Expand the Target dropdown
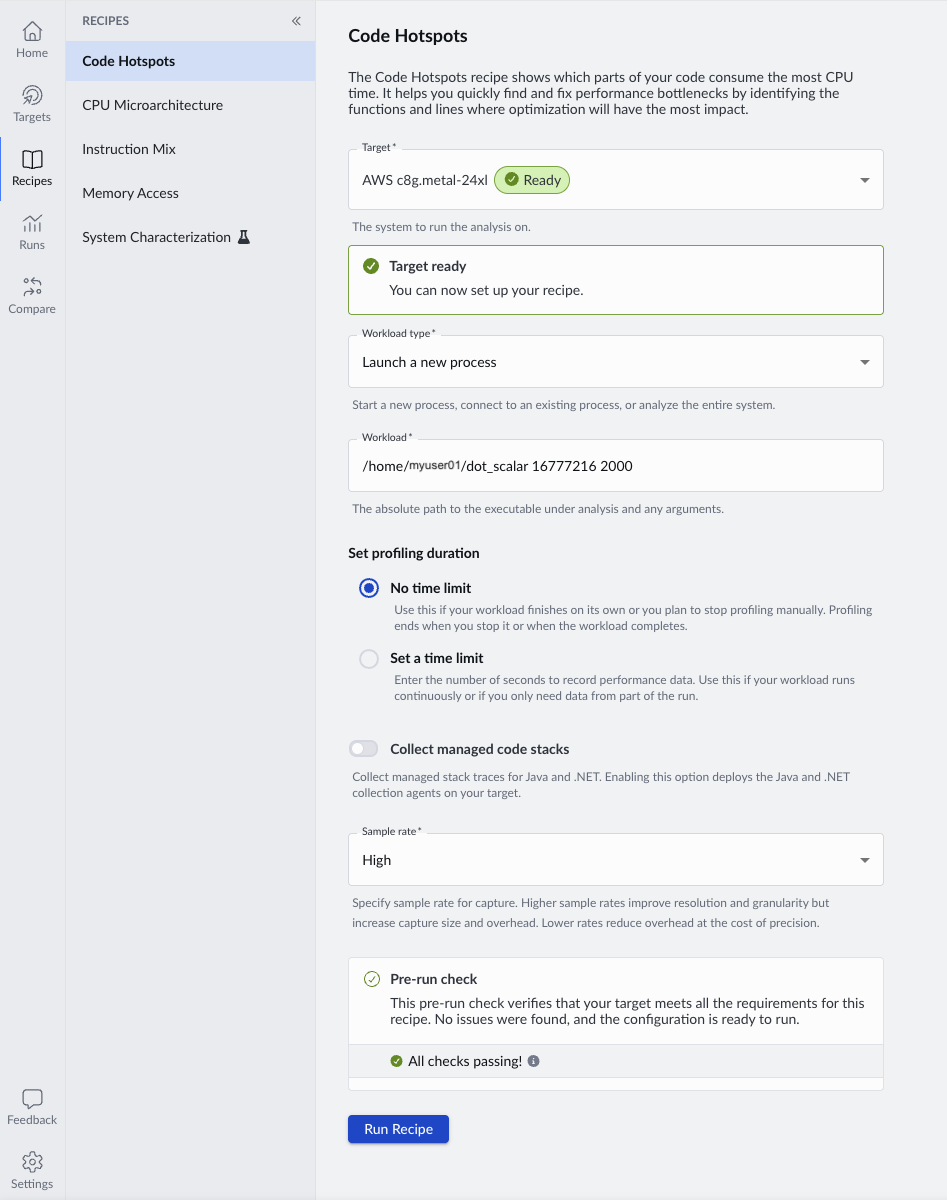 click(x=864, y=180)
